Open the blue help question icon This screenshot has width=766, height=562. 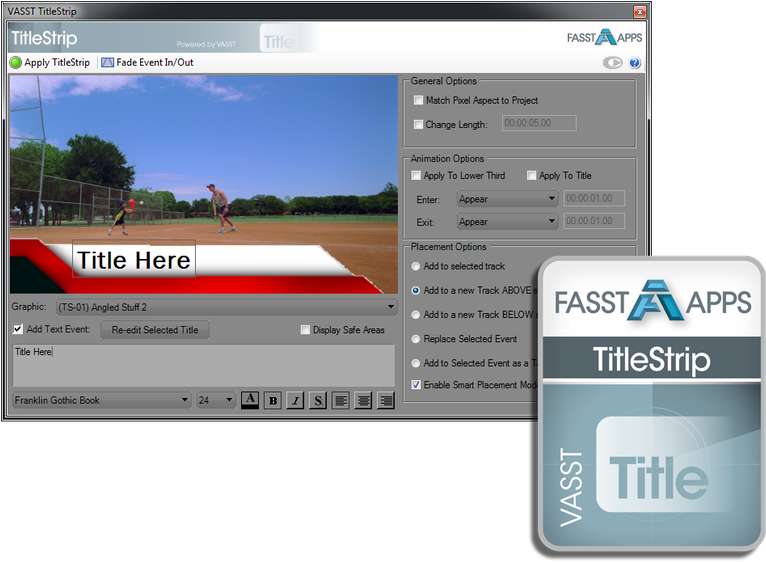coord(635,63)
